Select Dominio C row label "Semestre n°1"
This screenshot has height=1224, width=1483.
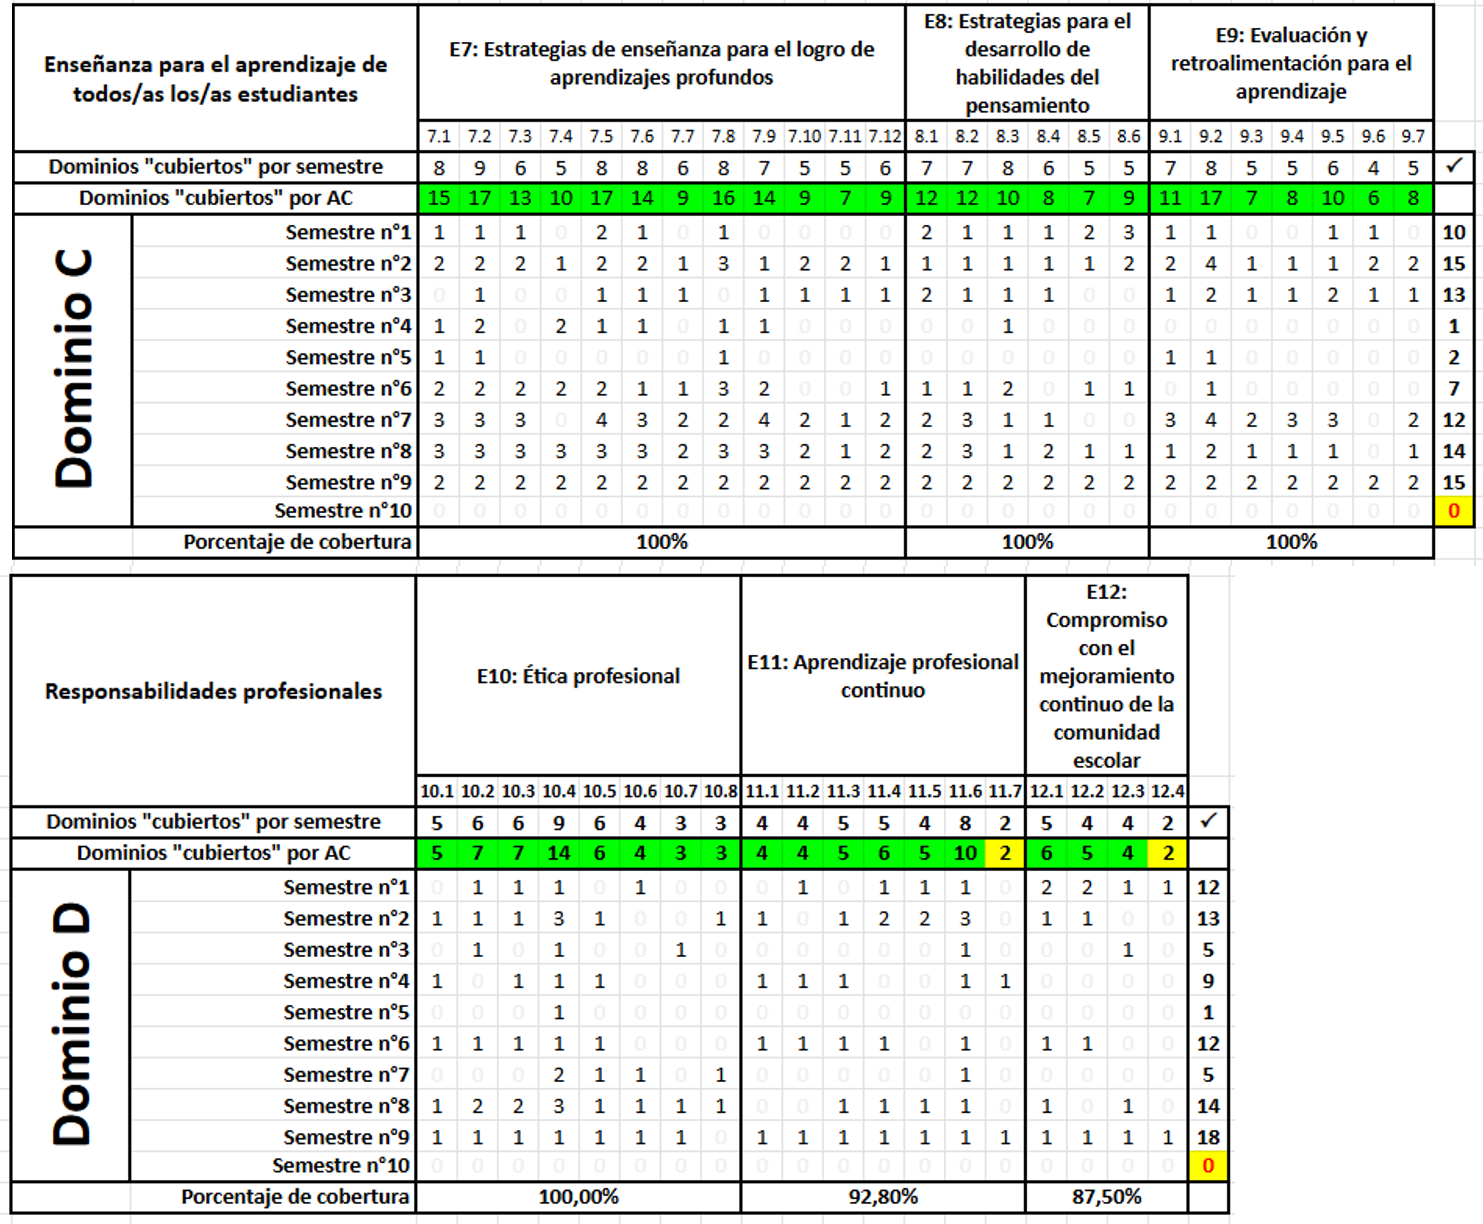coord(348,232)
